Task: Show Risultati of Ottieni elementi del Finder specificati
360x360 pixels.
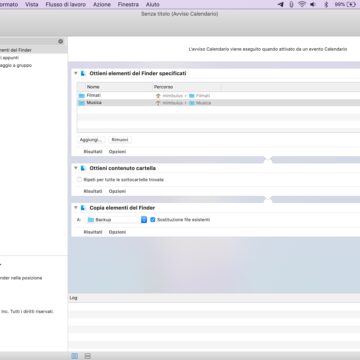Action: pyautogui.click(x=93, y=152)
